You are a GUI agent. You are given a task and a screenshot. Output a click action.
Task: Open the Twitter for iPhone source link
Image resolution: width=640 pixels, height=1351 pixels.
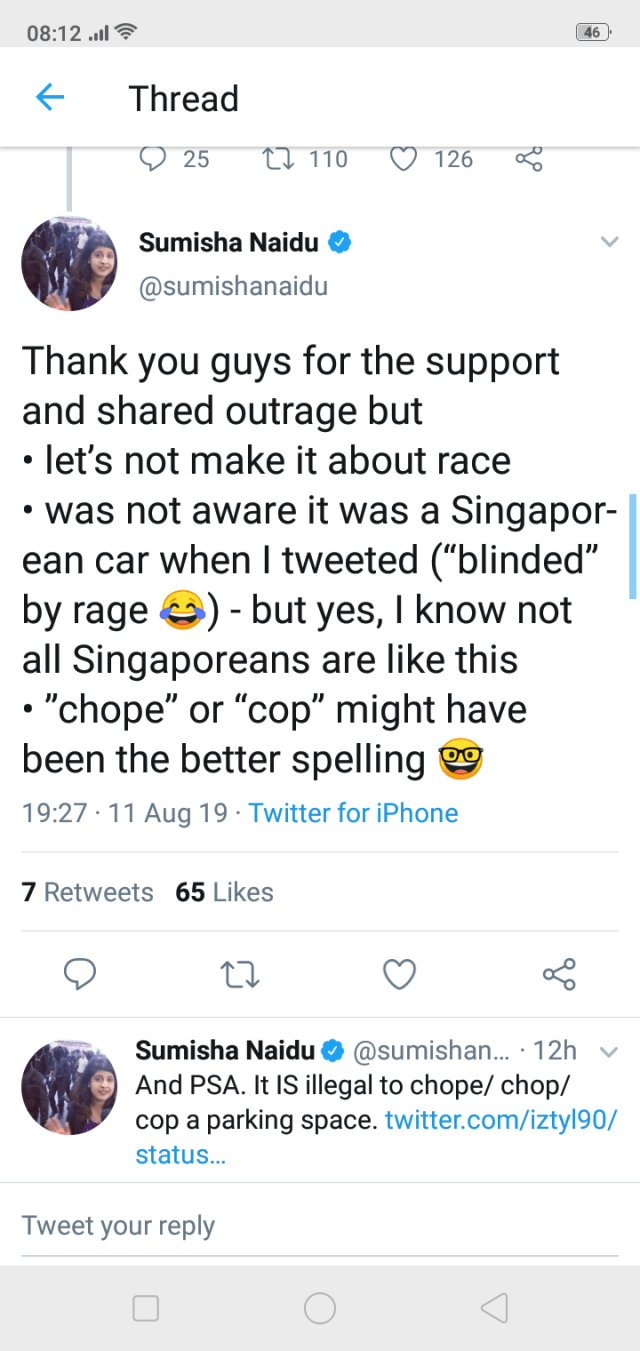click(x=353, y=813)
